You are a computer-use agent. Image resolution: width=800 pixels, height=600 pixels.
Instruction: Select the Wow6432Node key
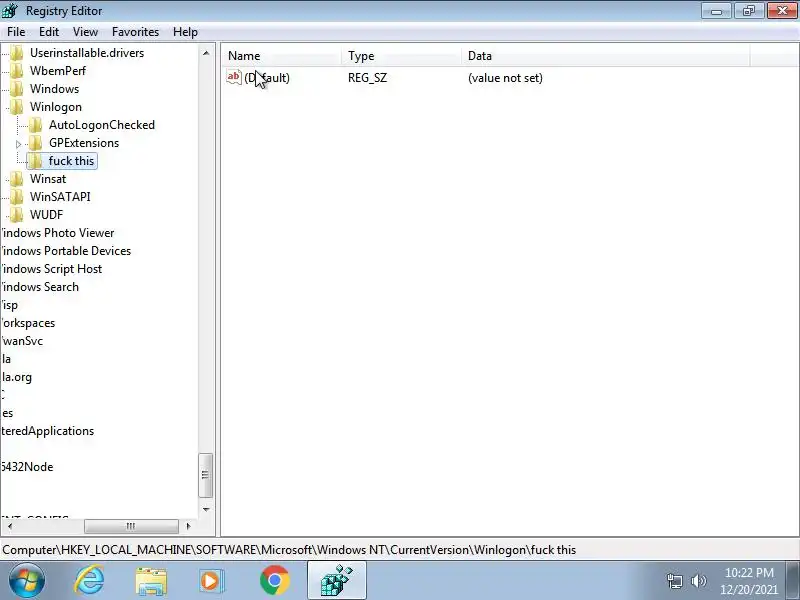[27, 467]
